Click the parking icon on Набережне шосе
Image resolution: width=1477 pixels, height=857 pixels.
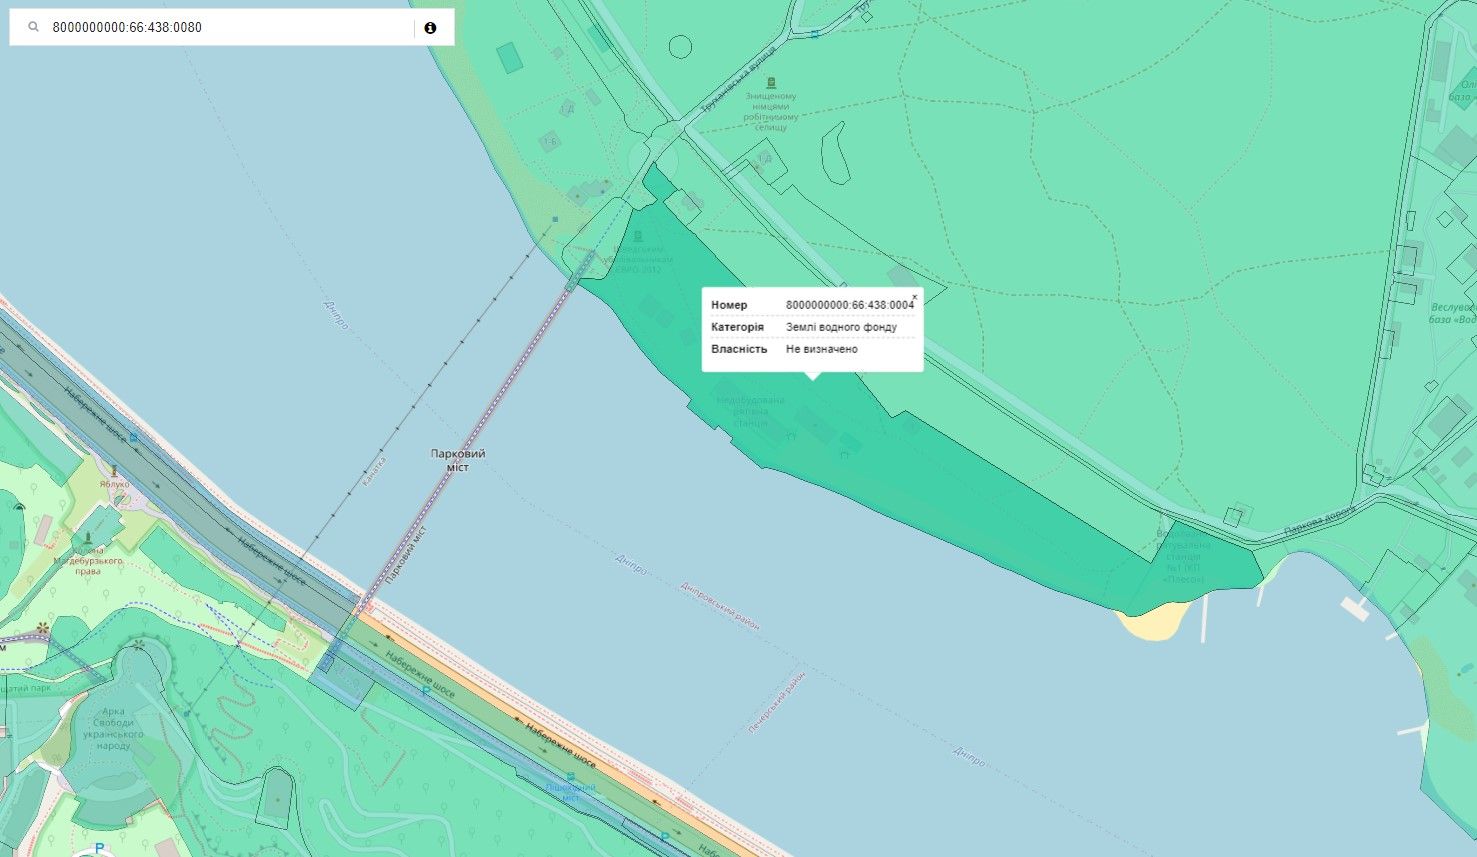coord(426,690)
